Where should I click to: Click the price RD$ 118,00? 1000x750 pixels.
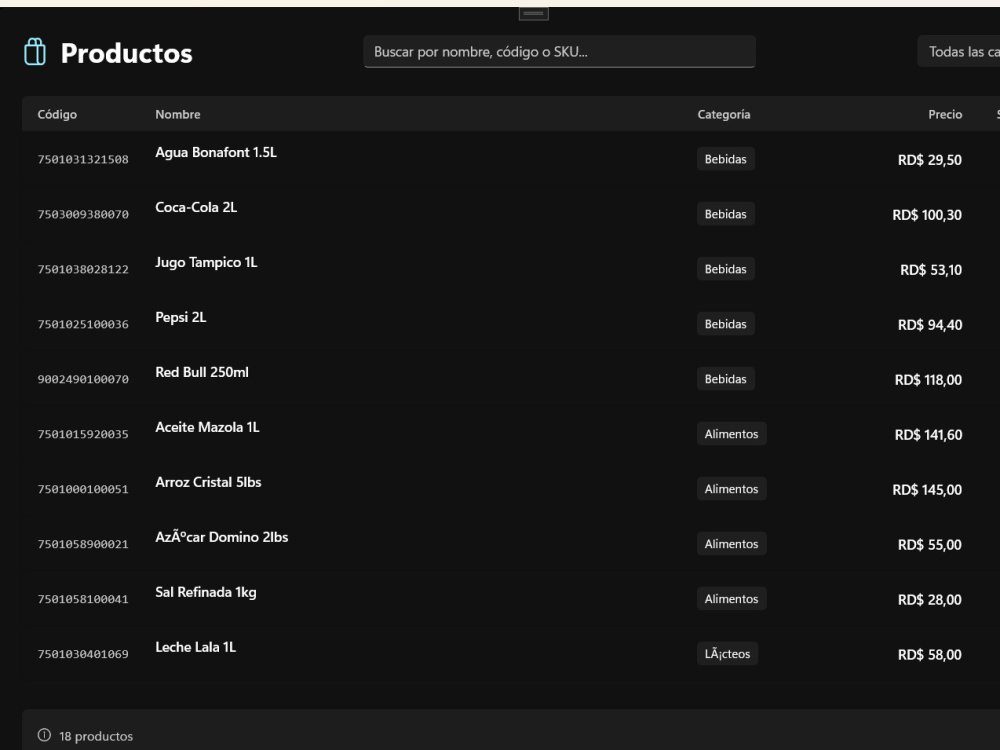pos(929,379)
